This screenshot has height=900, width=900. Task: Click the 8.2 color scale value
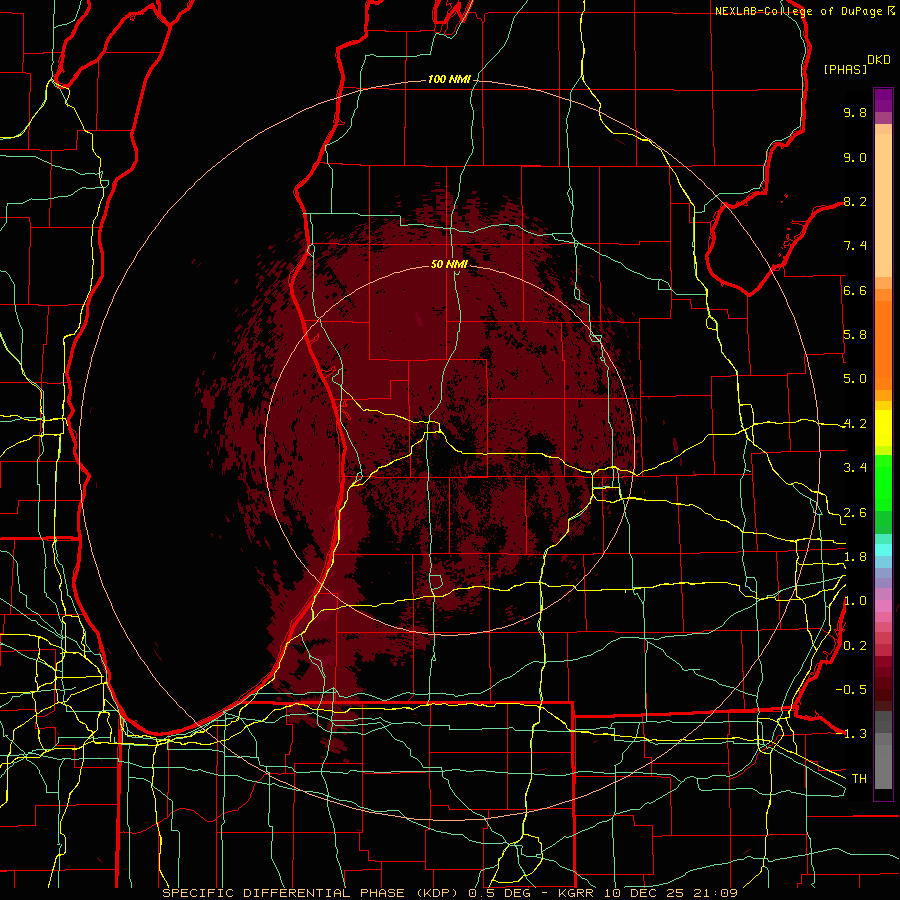[855, 201]
